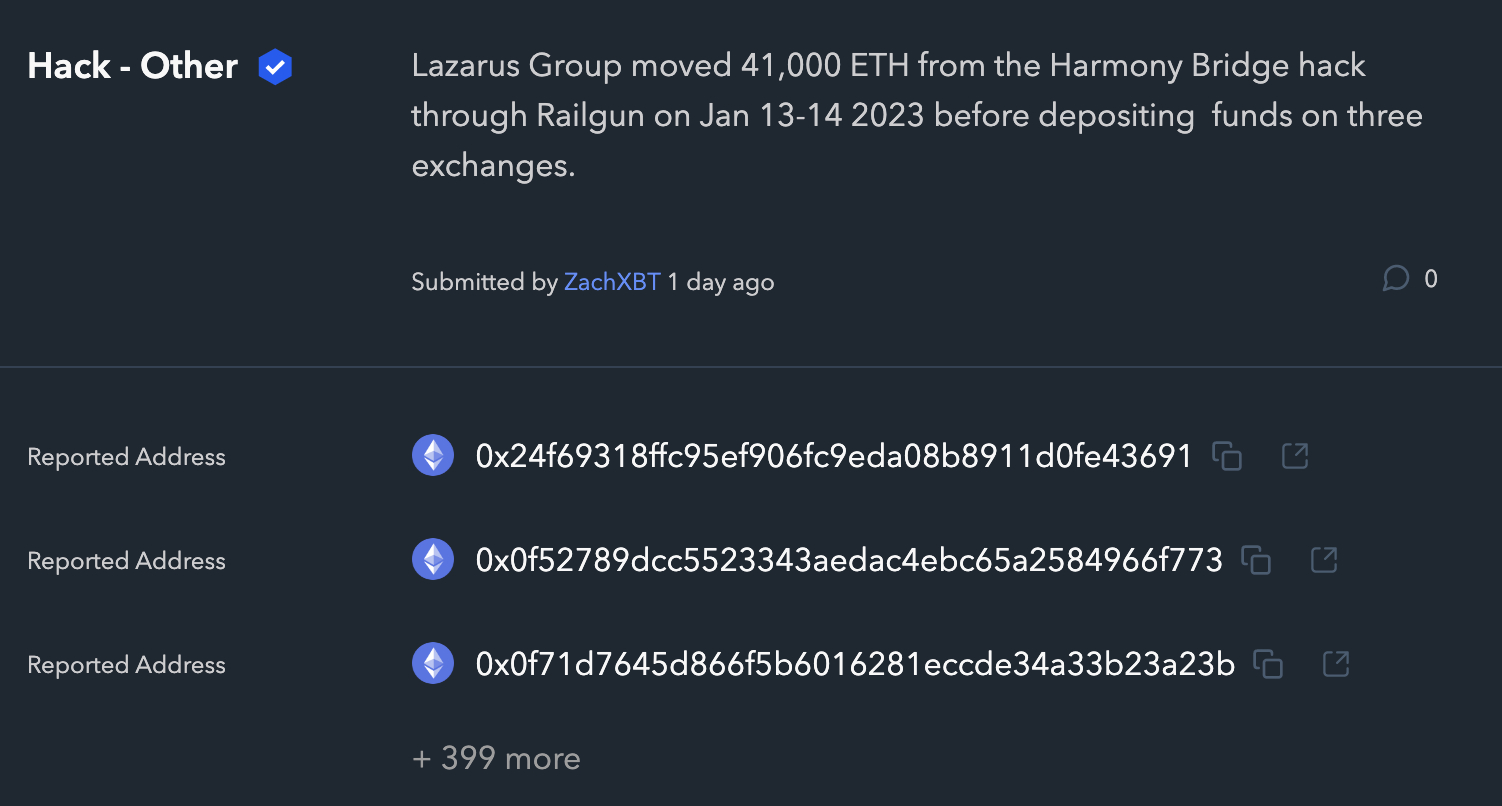
Task: Open address 0x0f52789d in external explorer
Action: click(x=1324, y=561)
